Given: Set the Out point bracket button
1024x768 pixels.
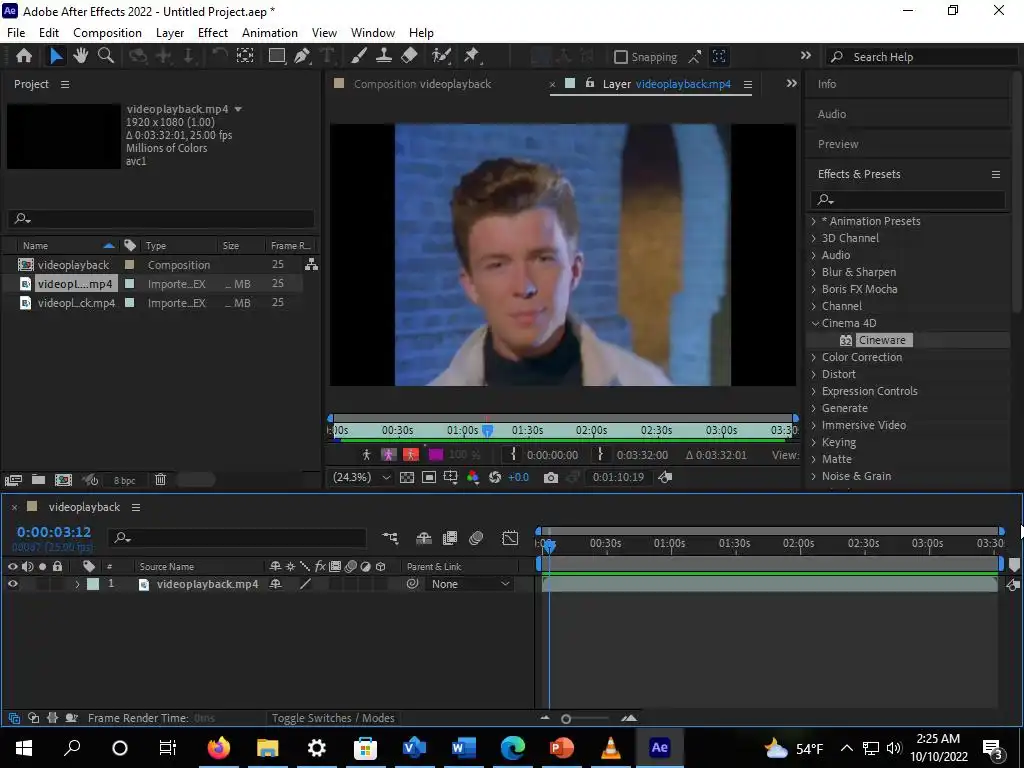Looking at the screenshot, I should [600, 454].
